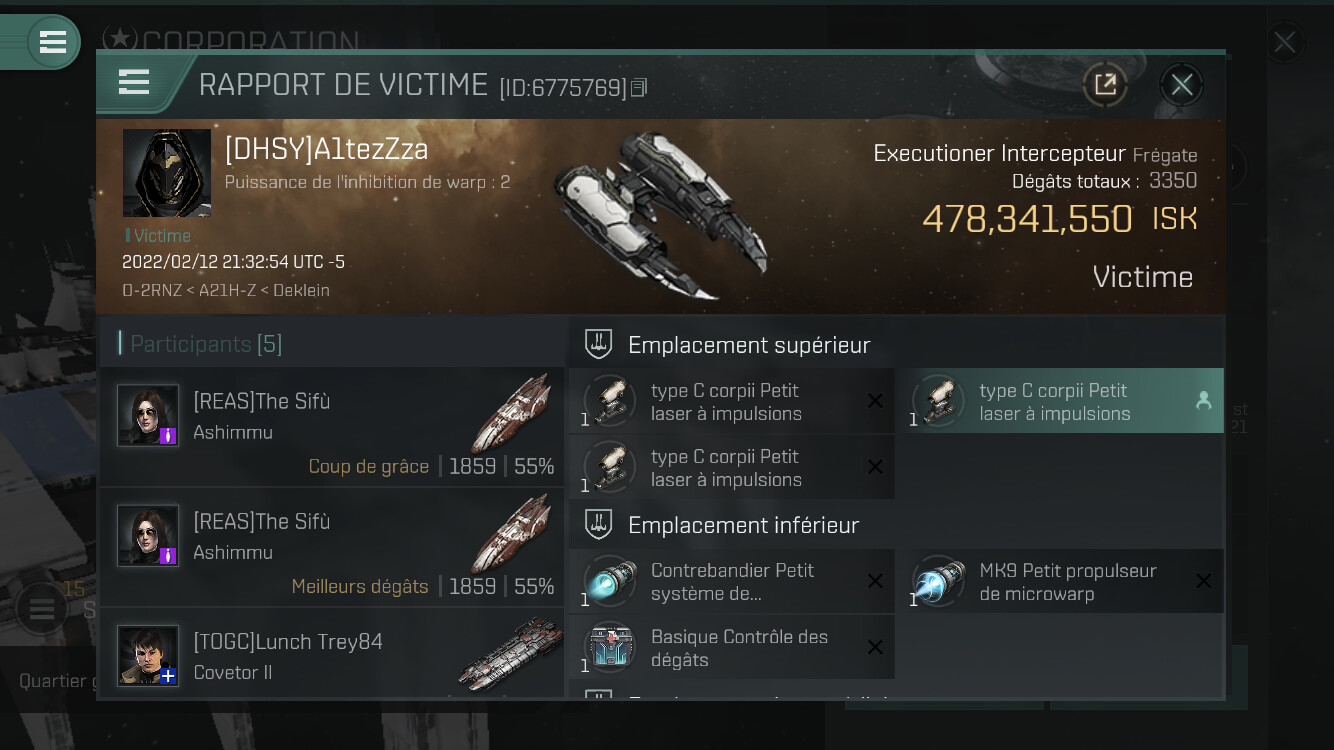The height and width of the screenshot is (750, 1334).
Task: Collapse the Emplacement supérieur section
Action: click(896, 345)
